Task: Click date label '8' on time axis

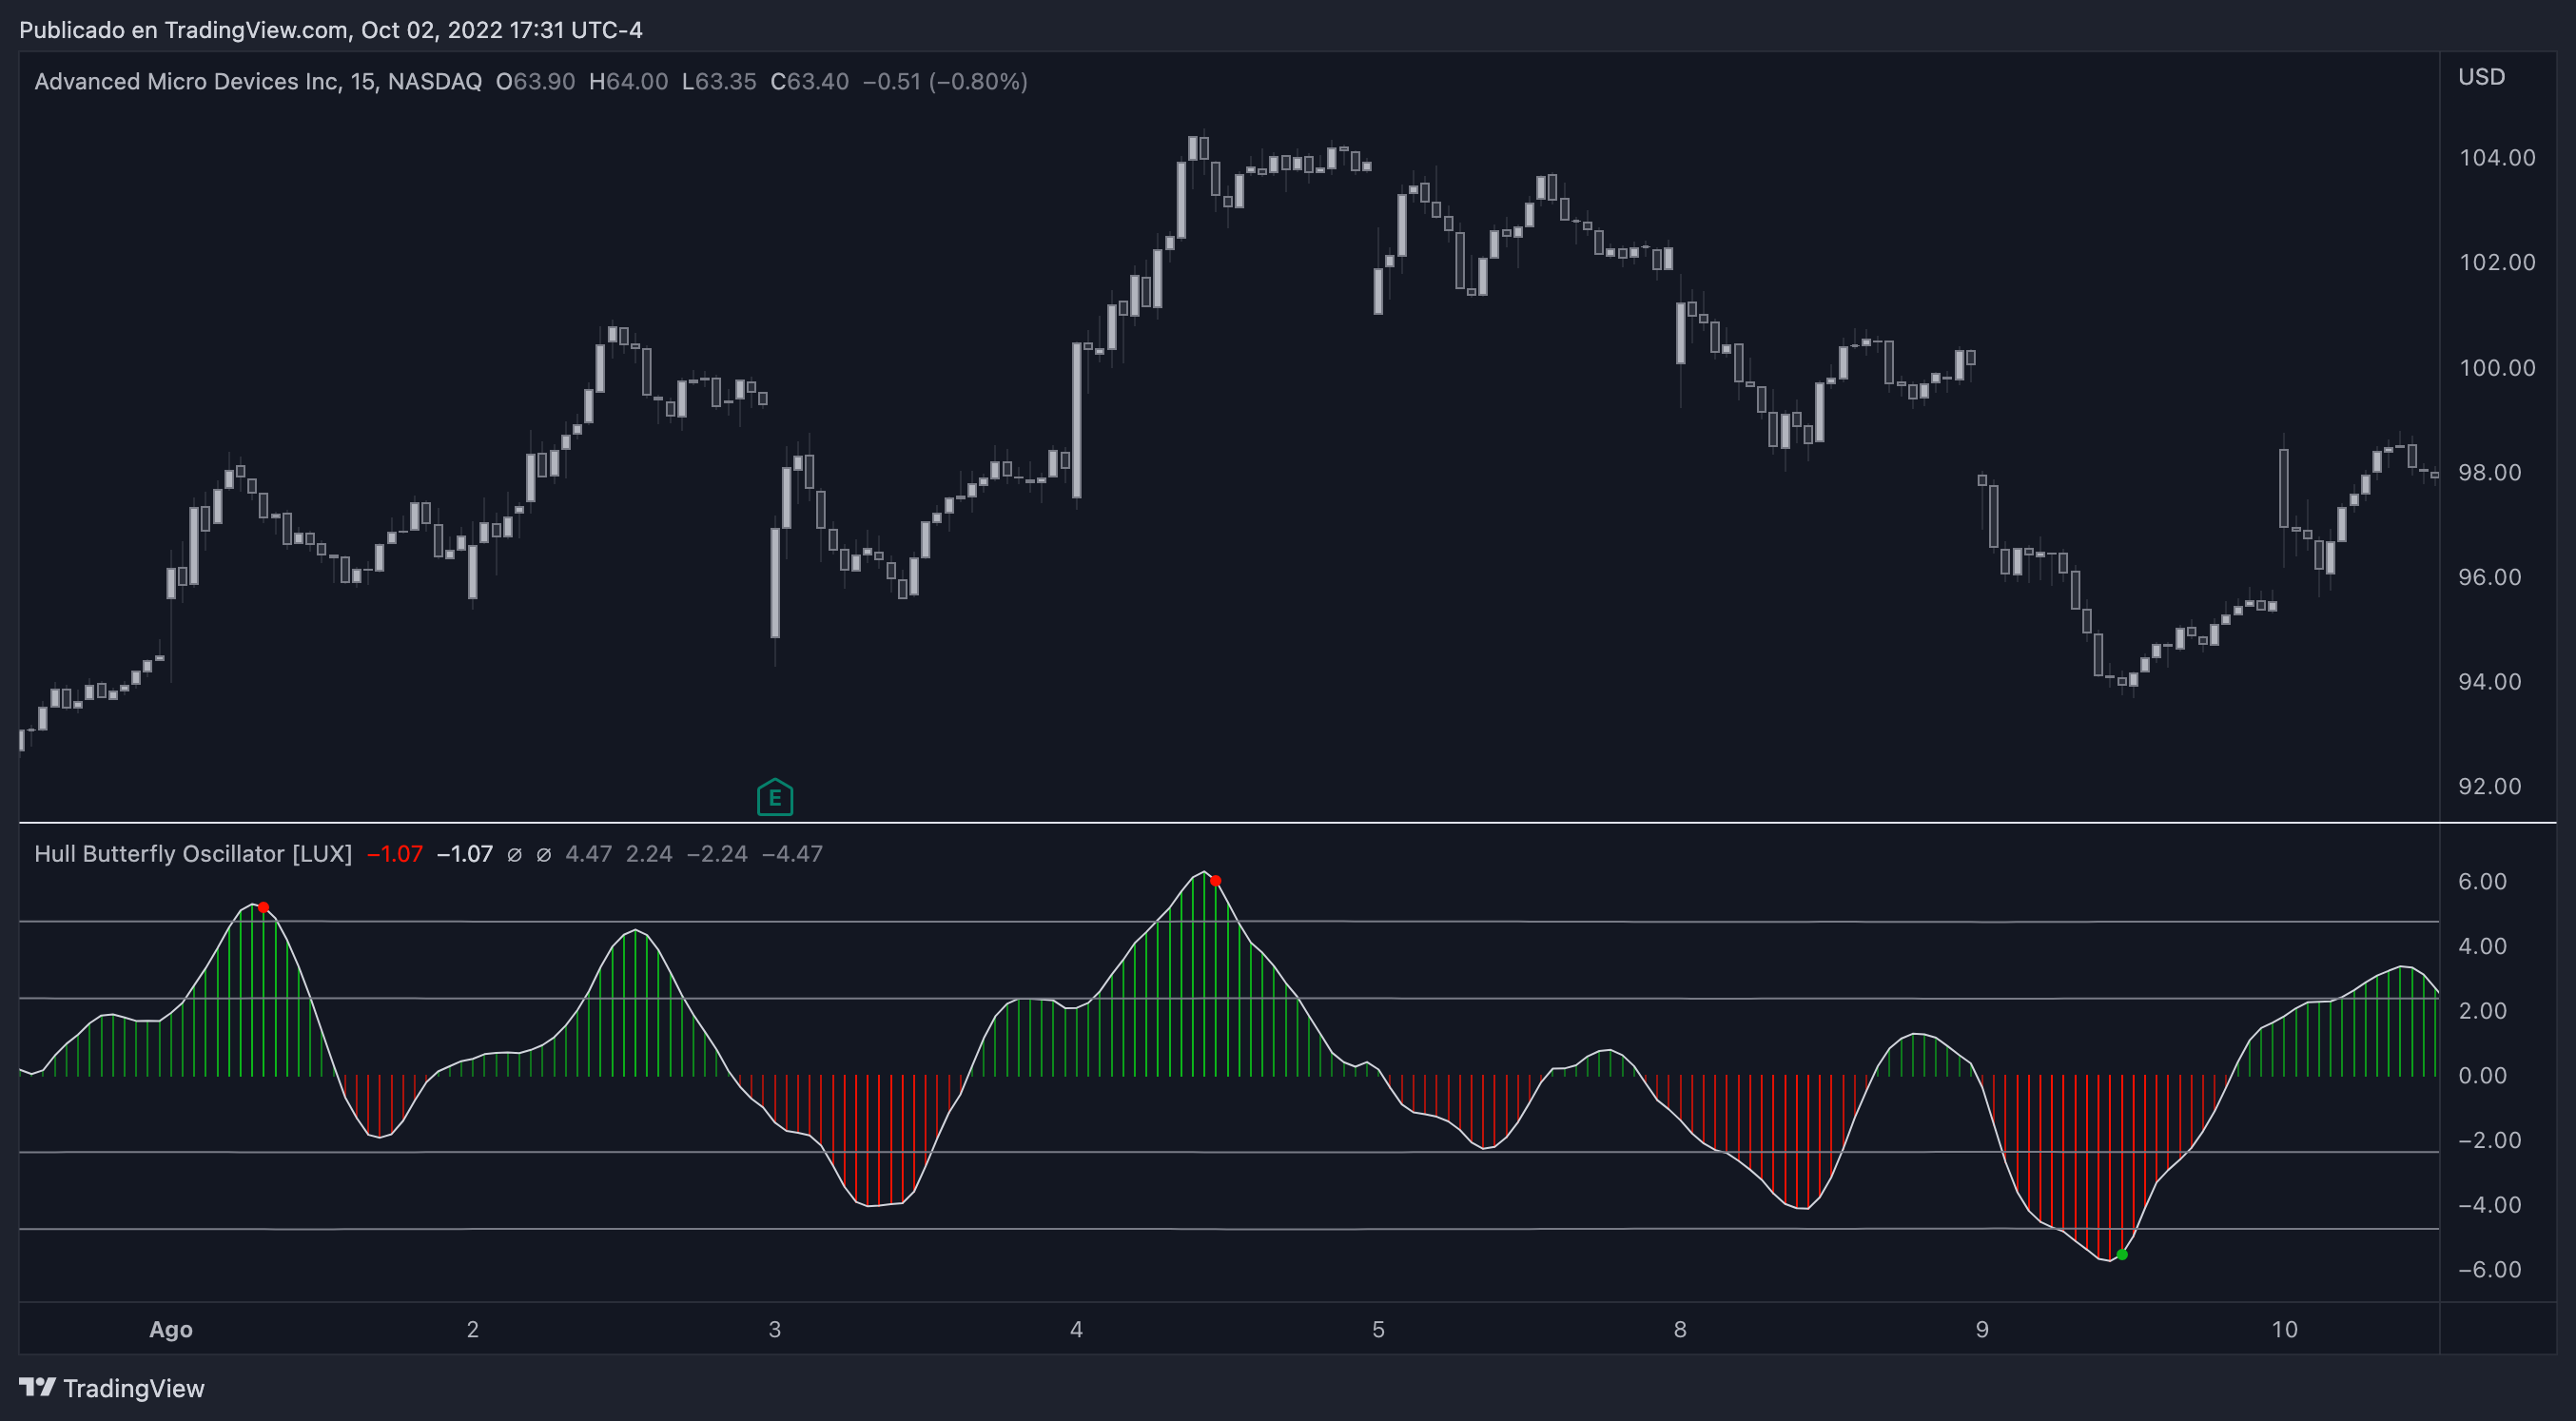Action: 1680,1330
